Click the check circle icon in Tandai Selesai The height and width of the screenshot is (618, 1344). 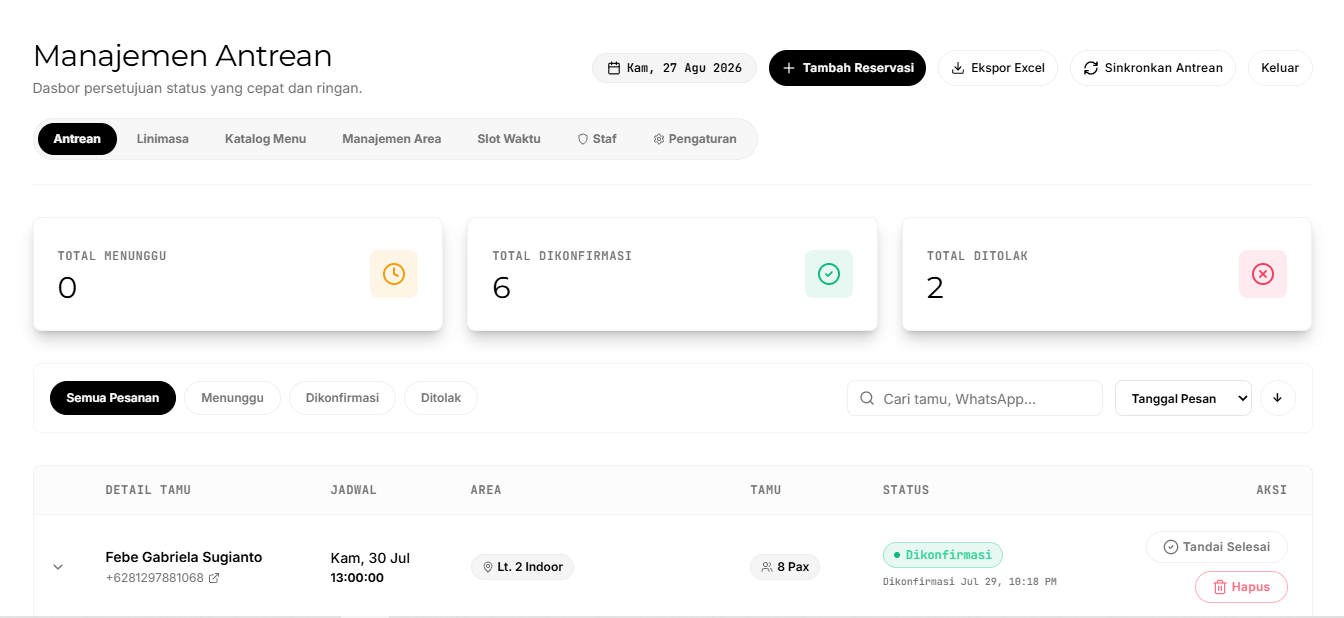point(1171,547)
